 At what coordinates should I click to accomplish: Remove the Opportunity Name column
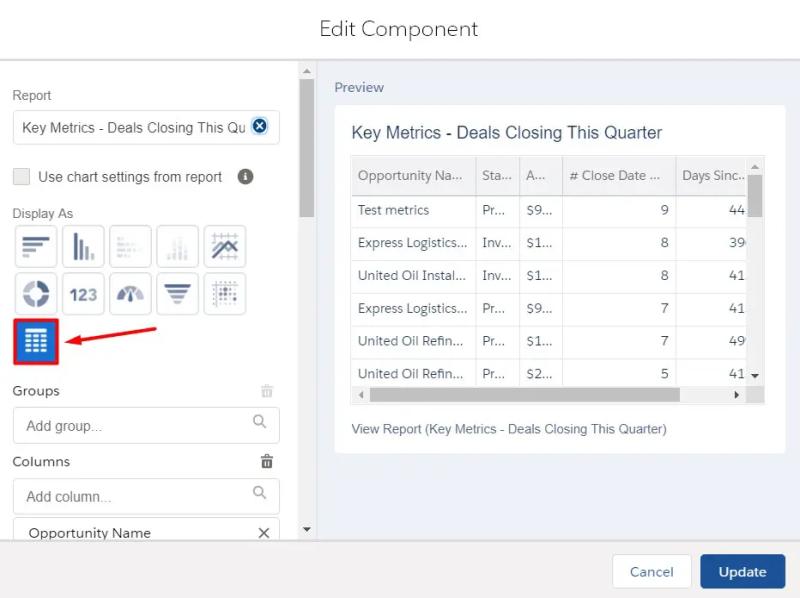click(264, 533)
